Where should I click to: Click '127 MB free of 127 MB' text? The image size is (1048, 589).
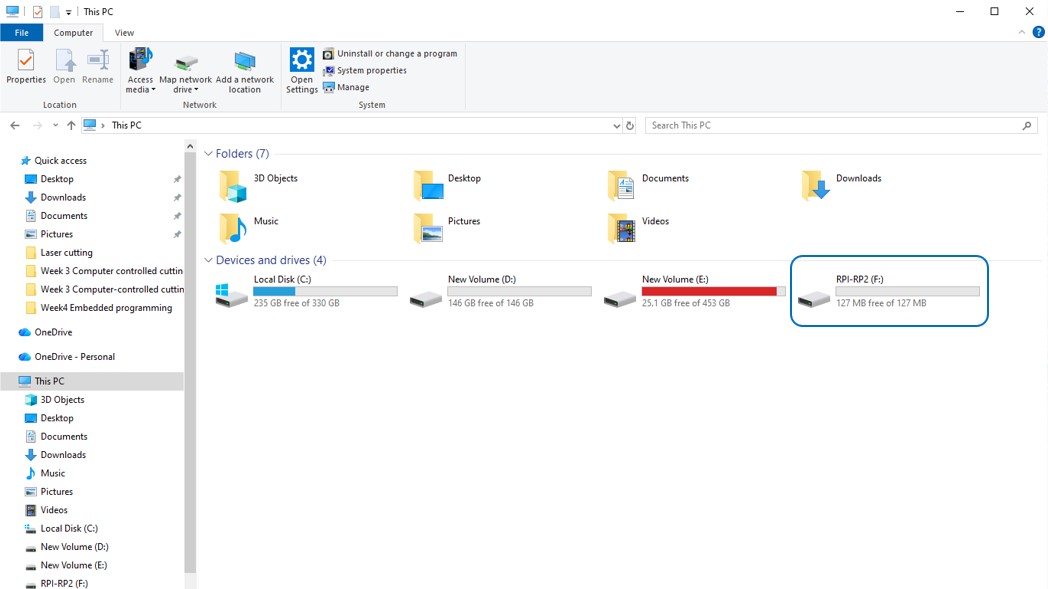click(881, 303)
